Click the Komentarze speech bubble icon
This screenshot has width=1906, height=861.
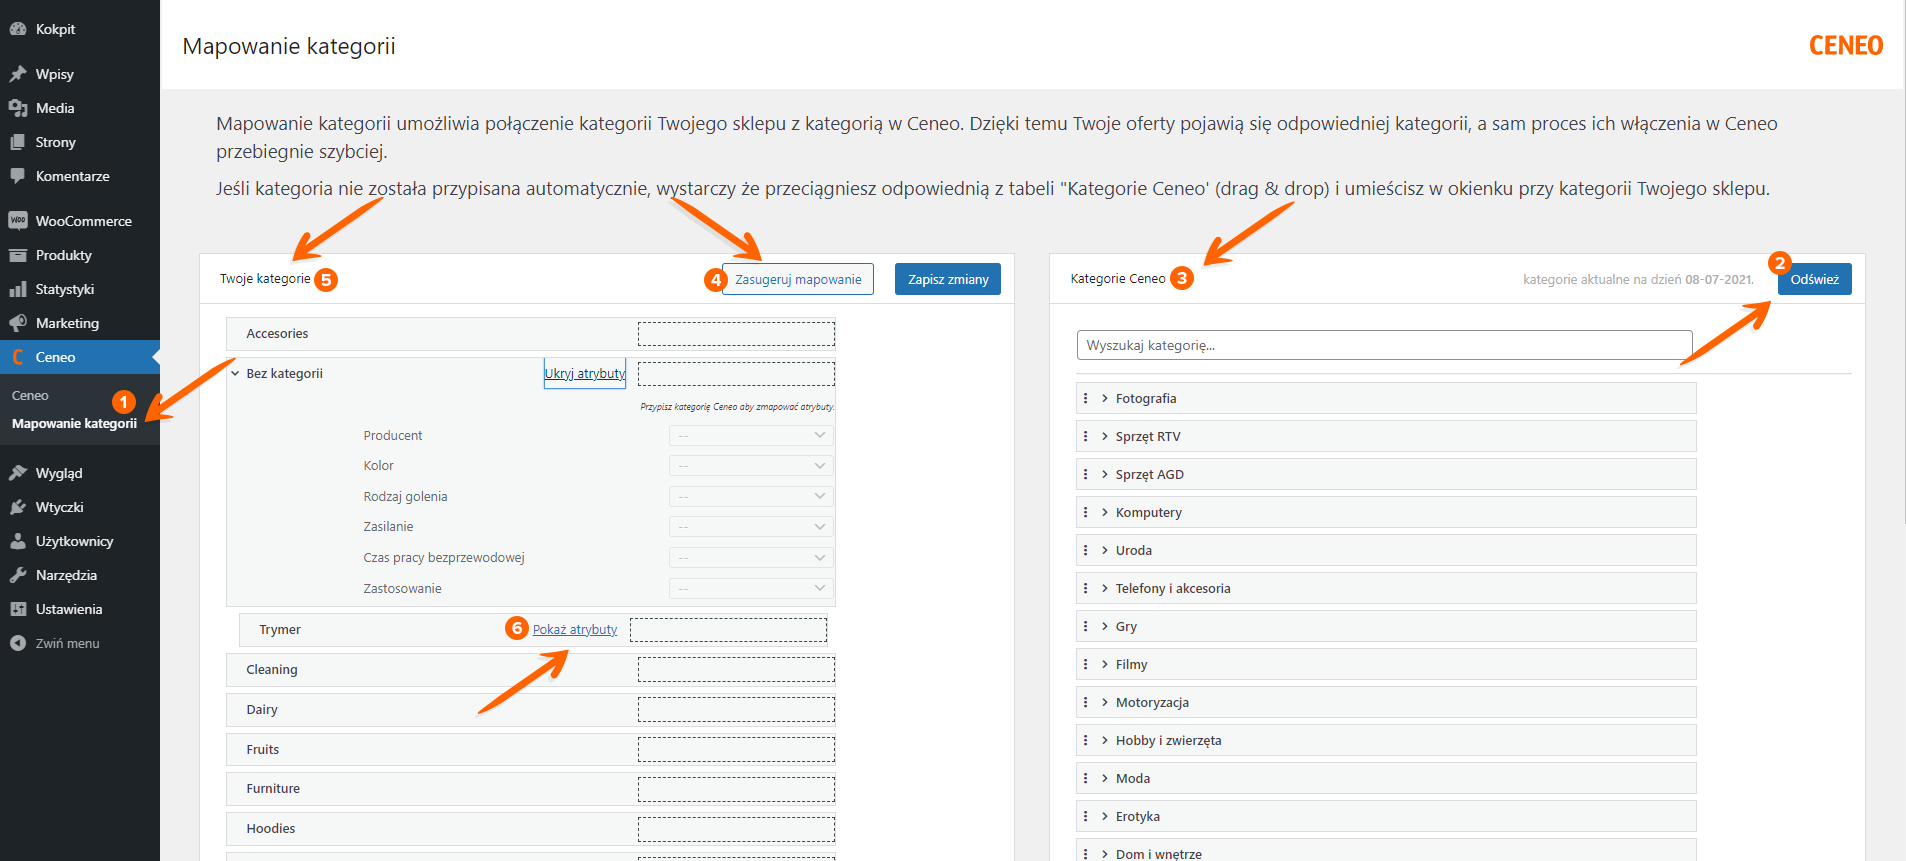click(18, 176)
